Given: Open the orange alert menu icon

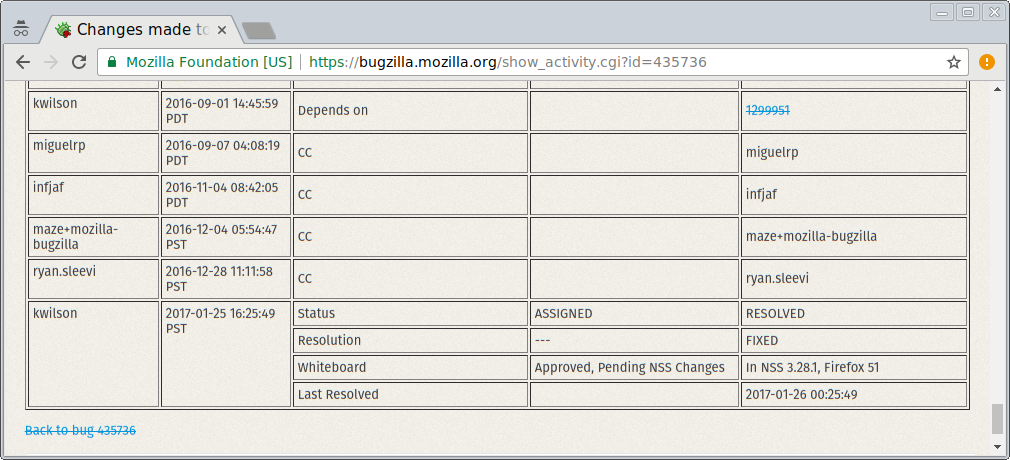Looking at the screenshot, I should [x=986, y=62].
